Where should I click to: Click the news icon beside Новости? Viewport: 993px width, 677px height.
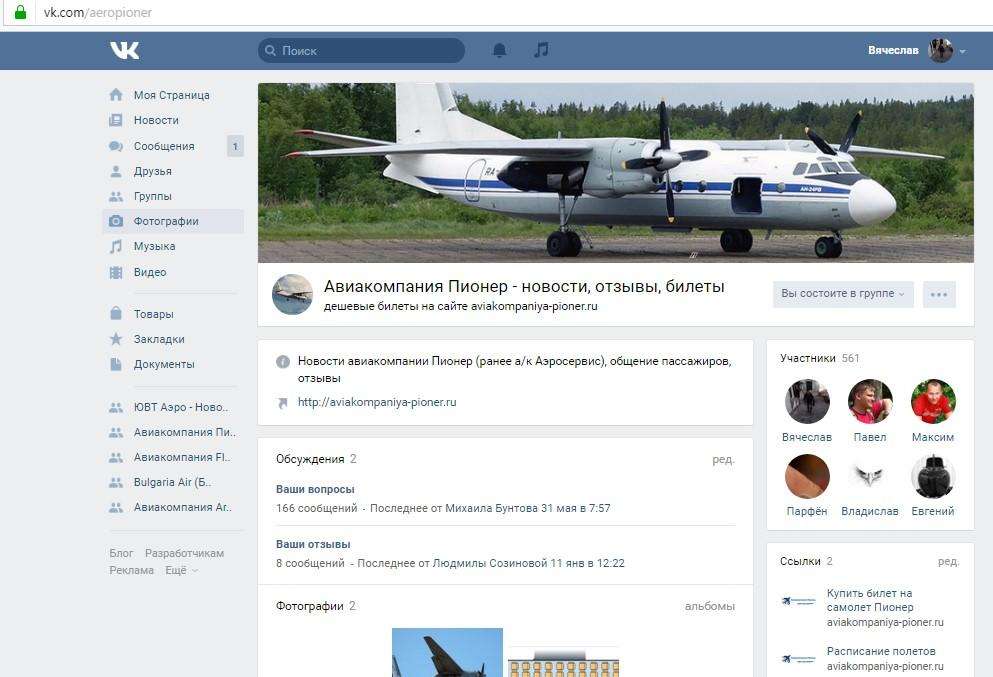click(x=116, y=120)
